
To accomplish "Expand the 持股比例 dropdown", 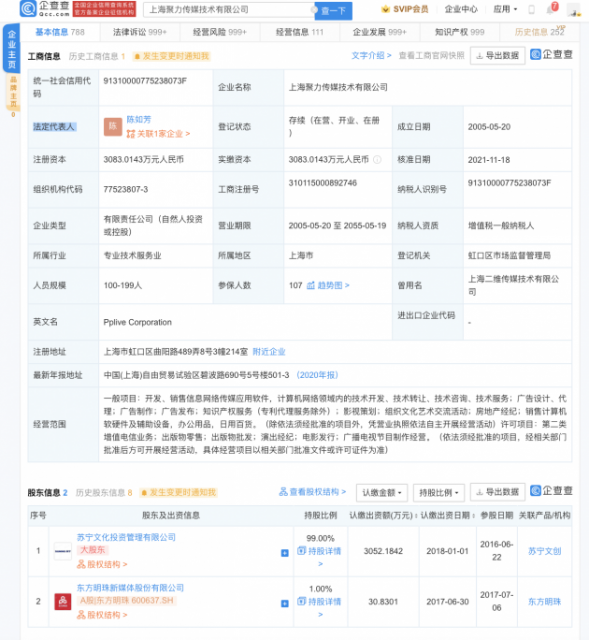I will click(x=439, y=493).
